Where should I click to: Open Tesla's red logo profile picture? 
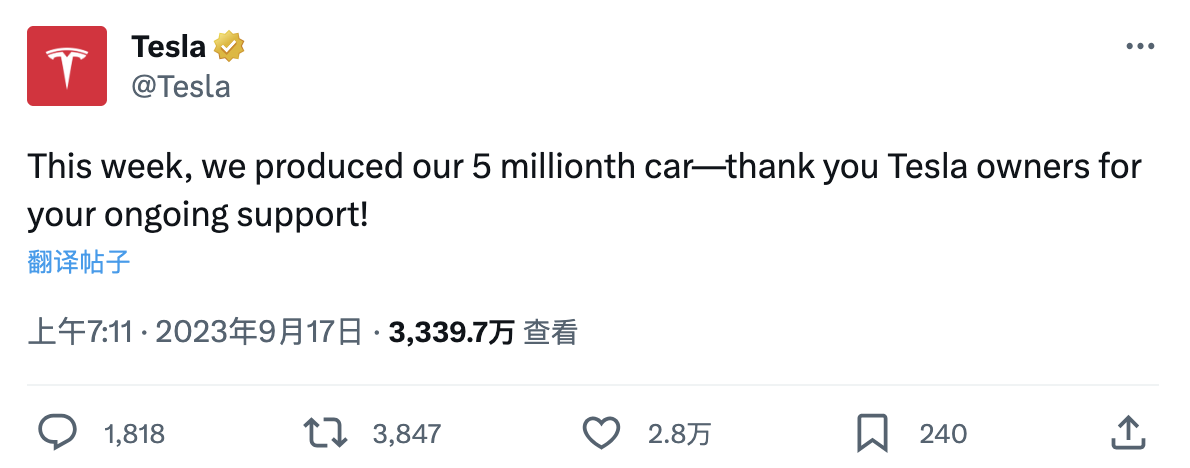click(x=67, y=66)
